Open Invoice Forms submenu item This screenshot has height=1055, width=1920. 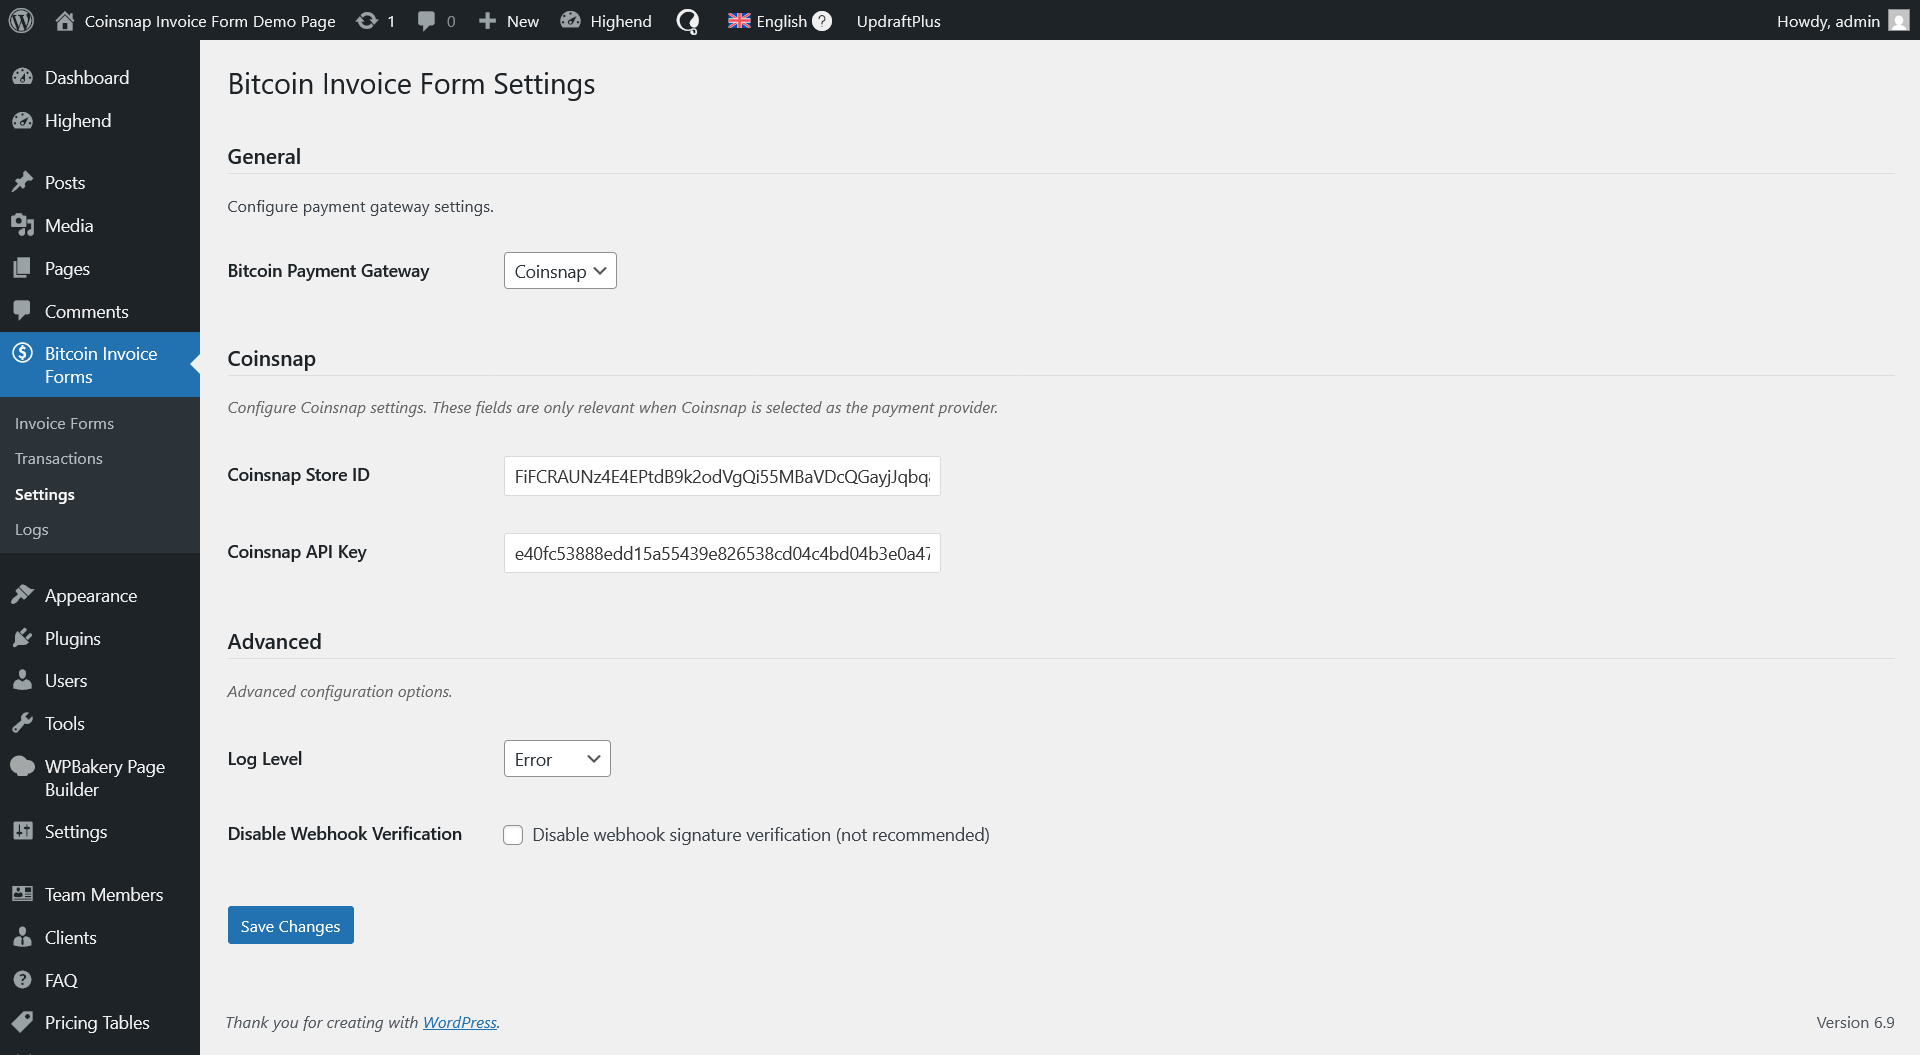(x=64, y=423)
